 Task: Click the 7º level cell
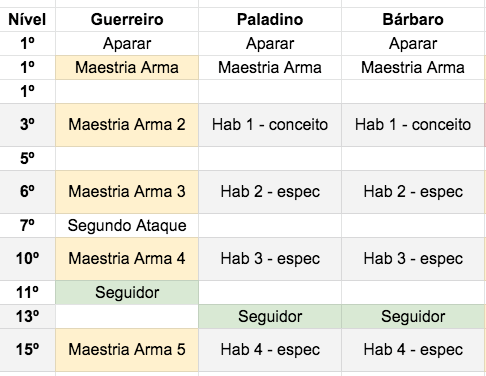click(x=27, y=226)
